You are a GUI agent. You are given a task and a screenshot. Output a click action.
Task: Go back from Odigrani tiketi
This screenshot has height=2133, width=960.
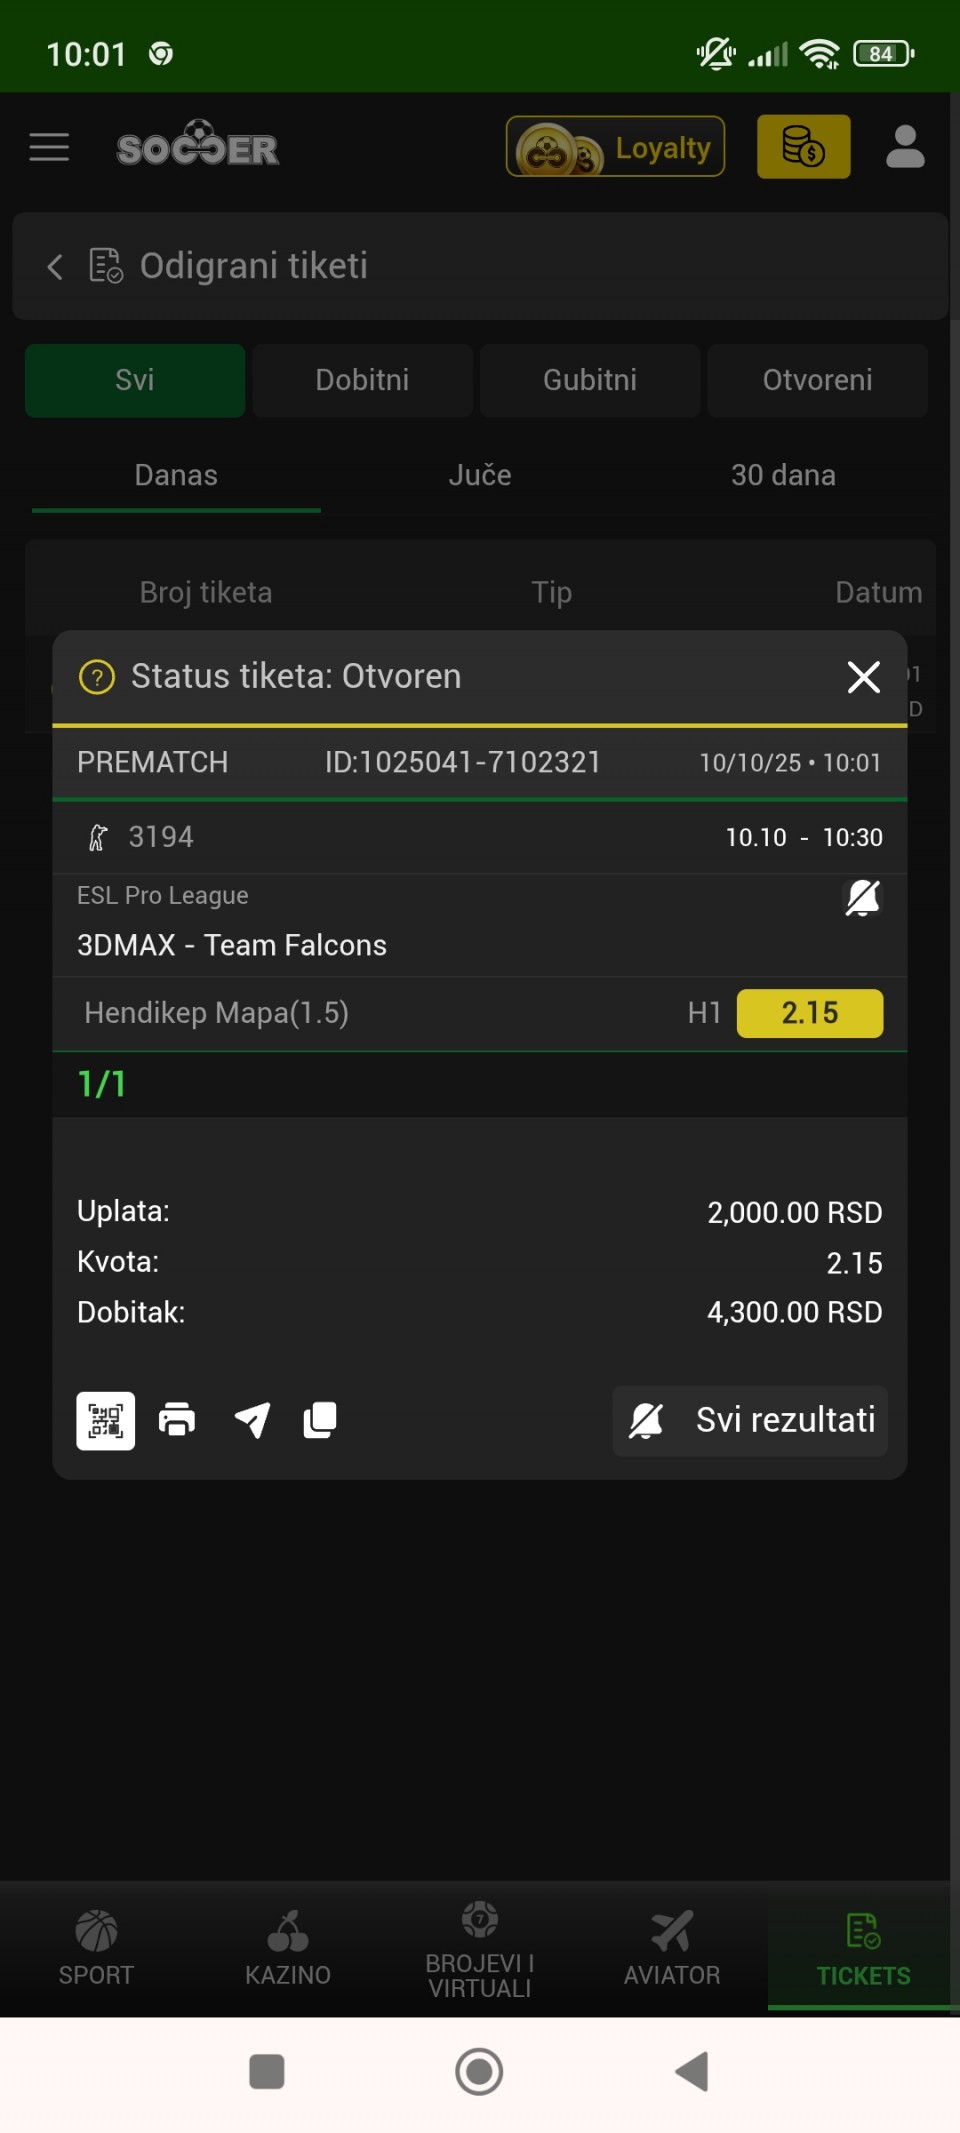tap(55, 267)
